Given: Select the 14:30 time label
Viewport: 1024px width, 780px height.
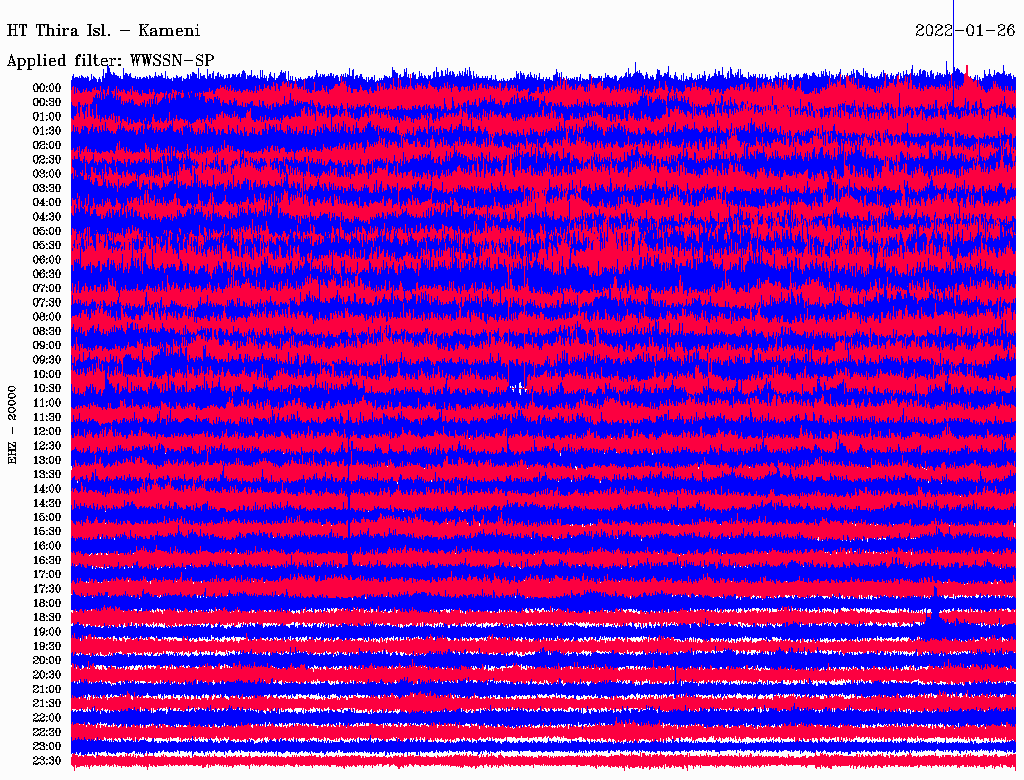Looking at the screenshot, I should coord(47,503).
